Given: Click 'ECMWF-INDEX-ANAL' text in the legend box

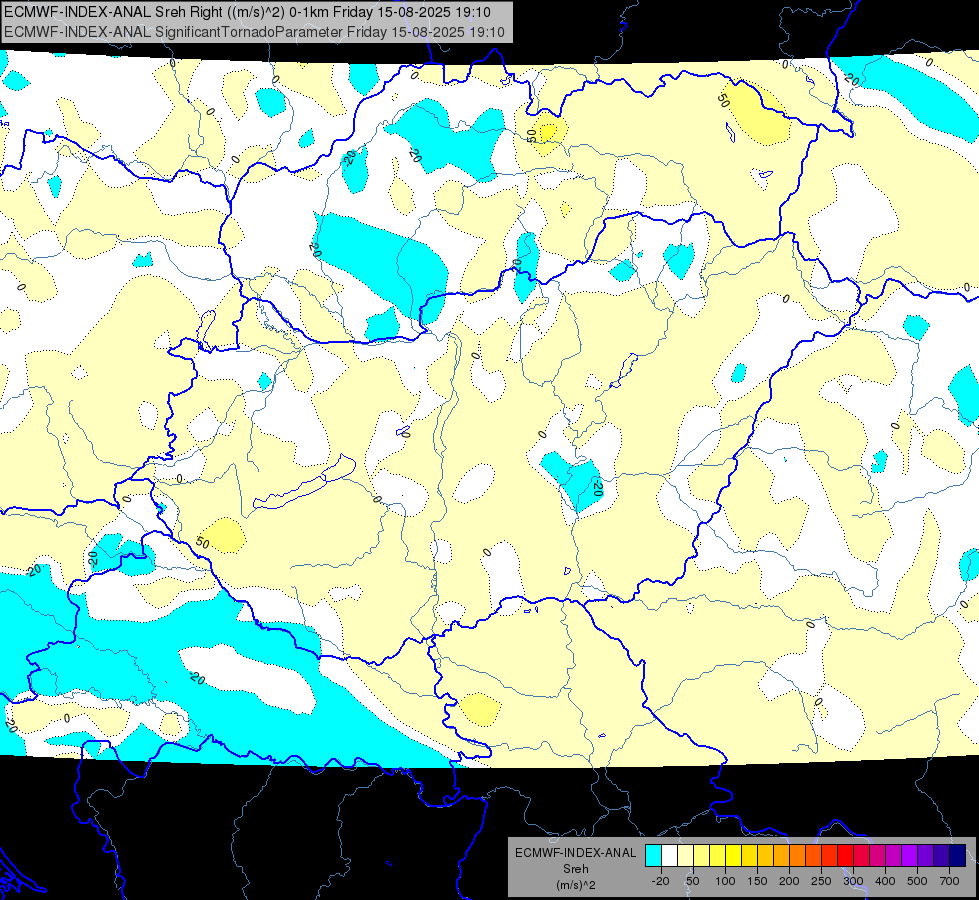Looking at the screenshot, I should tap(576, 853).
